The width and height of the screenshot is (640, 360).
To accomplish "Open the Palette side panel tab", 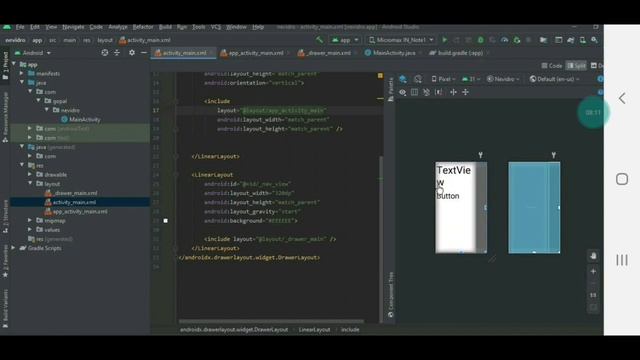I will (x=391, y=89).
